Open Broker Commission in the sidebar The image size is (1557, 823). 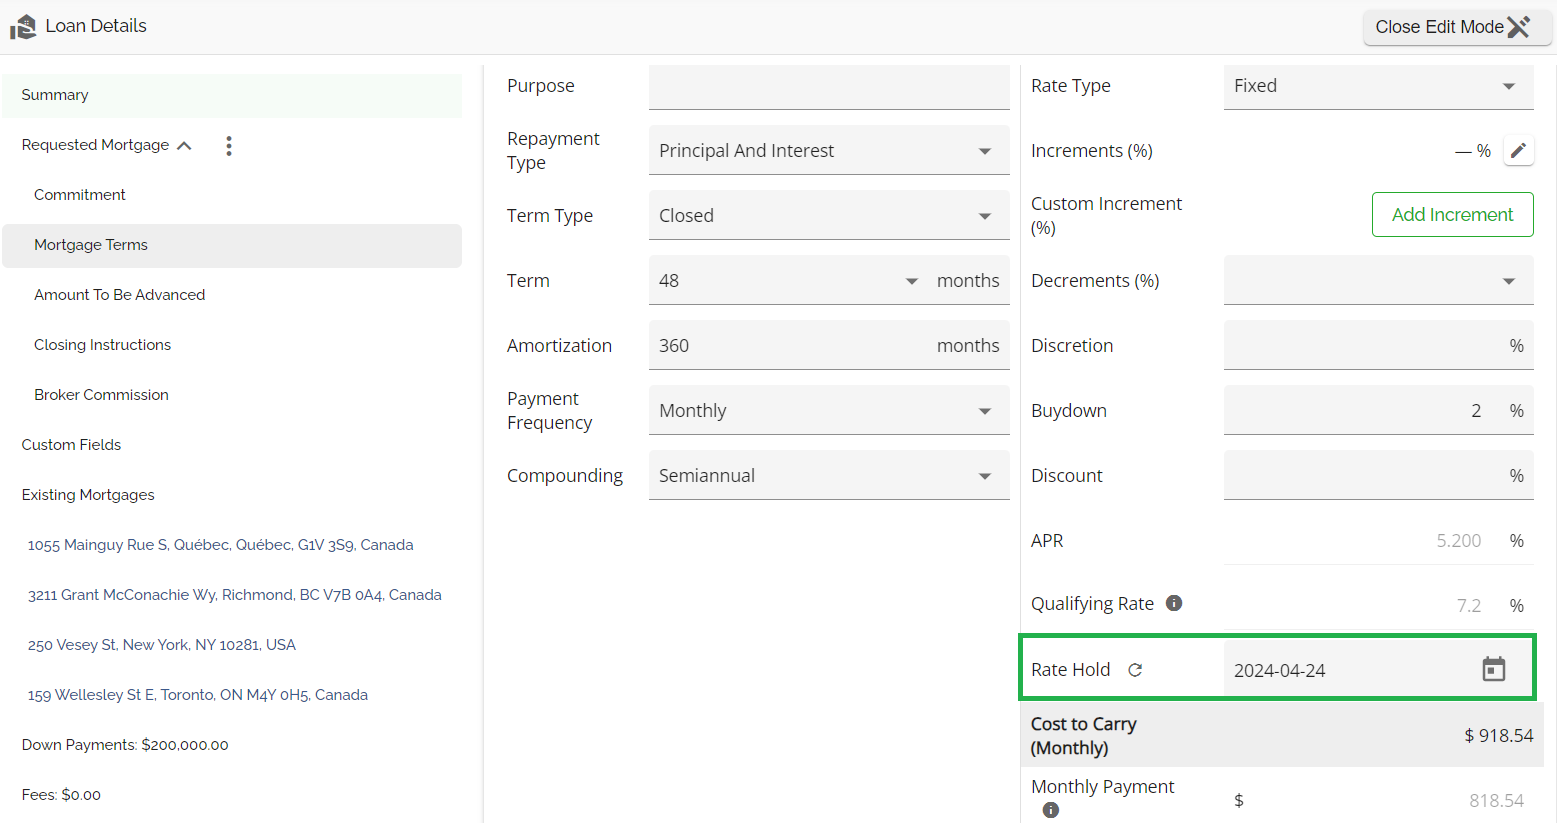(x=101, y=395)
